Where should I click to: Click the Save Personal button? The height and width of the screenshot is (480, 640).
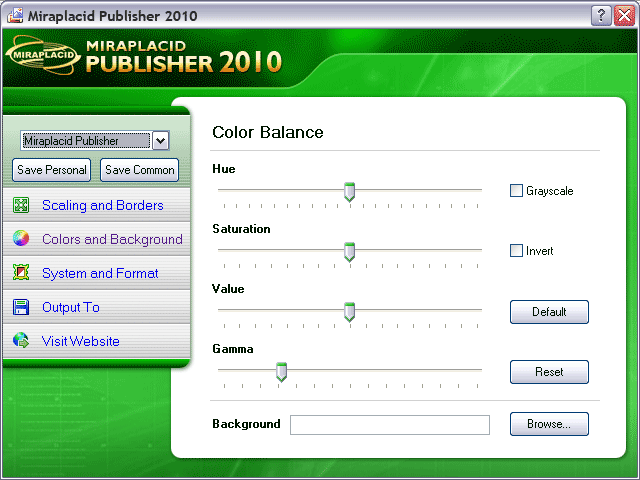coord(51,170)
